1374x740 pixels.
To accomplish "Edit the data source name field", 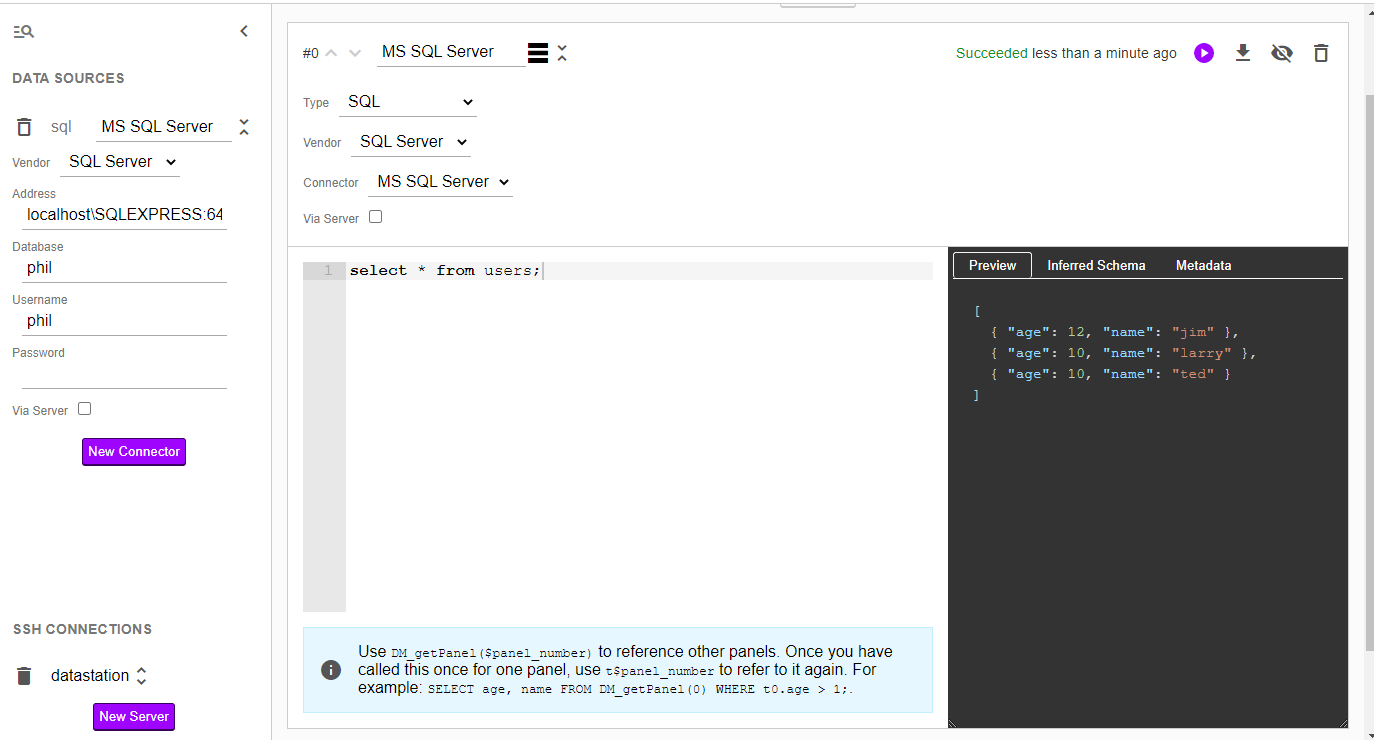I will click(x=164, y=127).
